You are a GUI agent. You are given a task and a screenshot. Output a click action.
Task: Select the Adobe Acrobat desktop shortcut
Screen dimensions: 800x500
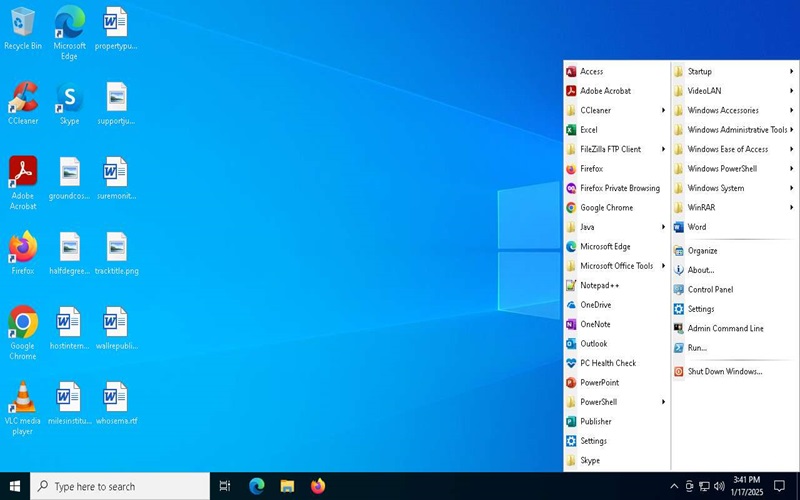coord(22,184)
